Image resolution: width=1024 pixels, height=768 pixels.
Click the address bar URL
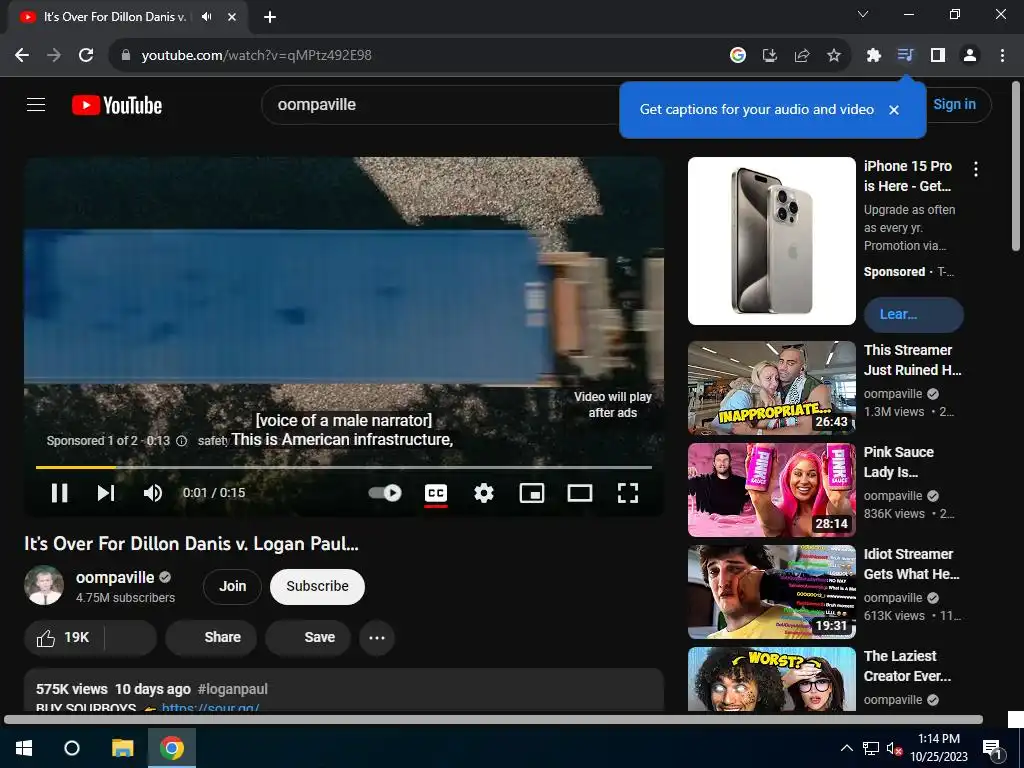(x=257, y=56)
